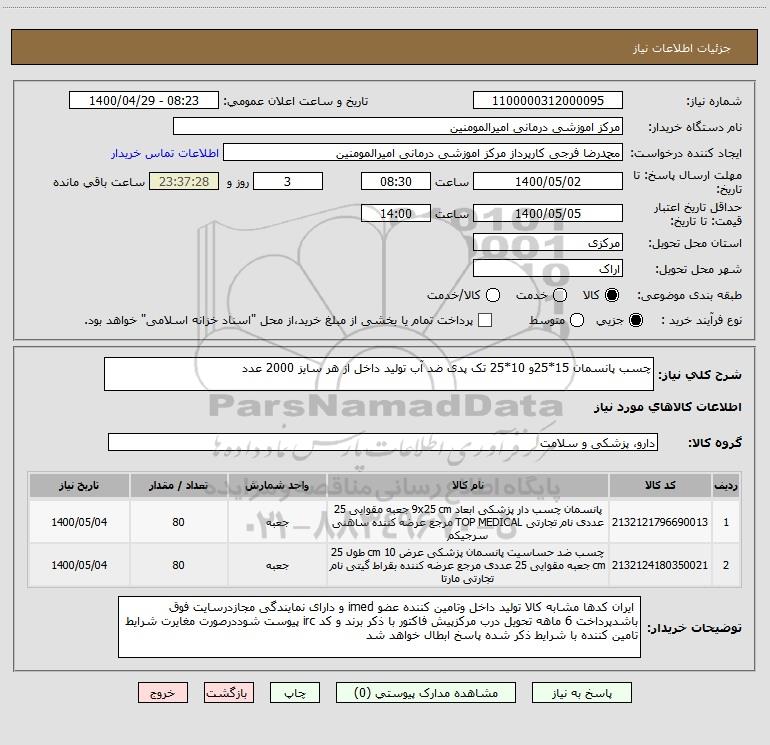Click the TOP MEDICAL product name cell
This screenshot has width=770, height=745.
[x=468, y=522]
